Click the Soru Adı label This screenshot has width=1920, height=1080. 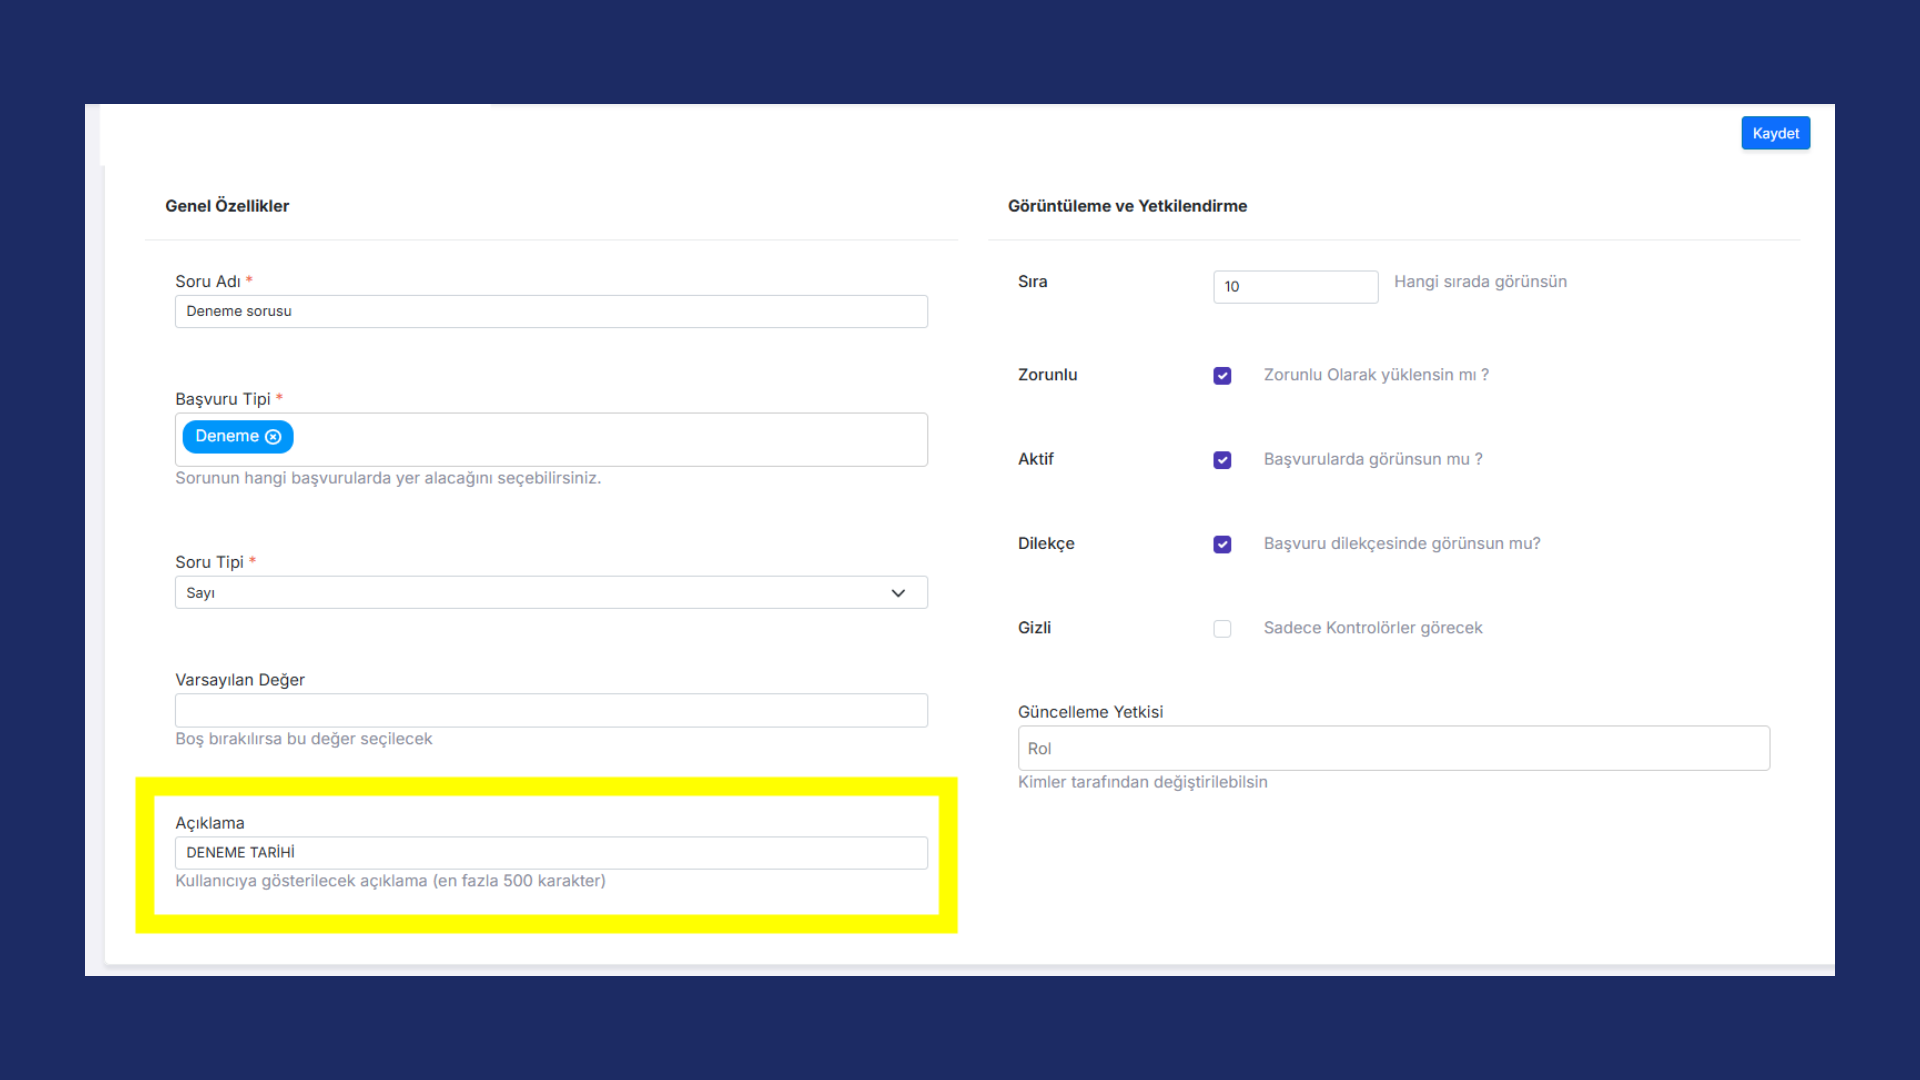[208, 282]
